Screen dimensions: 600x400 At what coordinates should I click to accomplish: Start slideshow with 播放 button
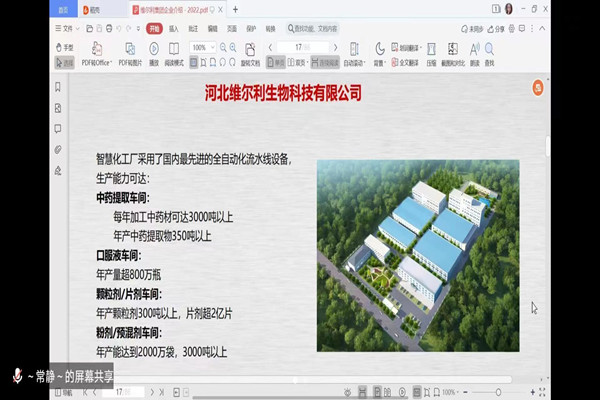(x=154, y=54)
